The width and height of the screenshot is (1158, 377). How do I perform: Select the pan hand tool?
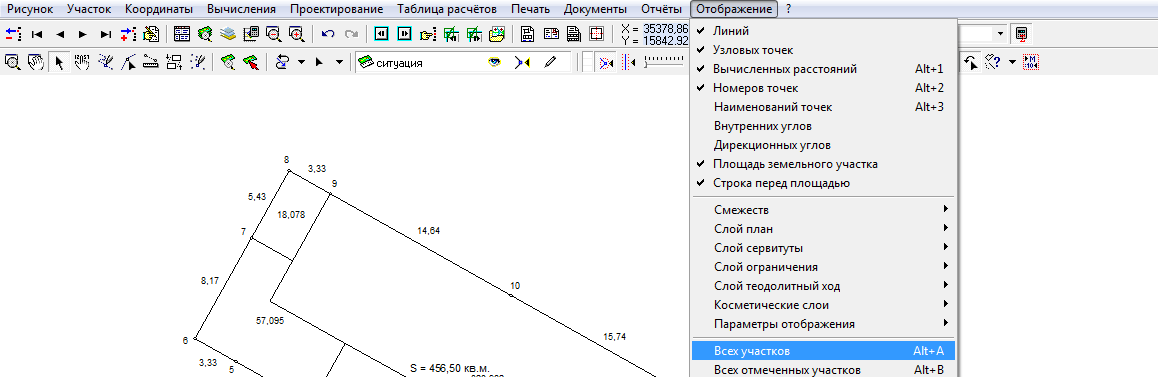35,63
